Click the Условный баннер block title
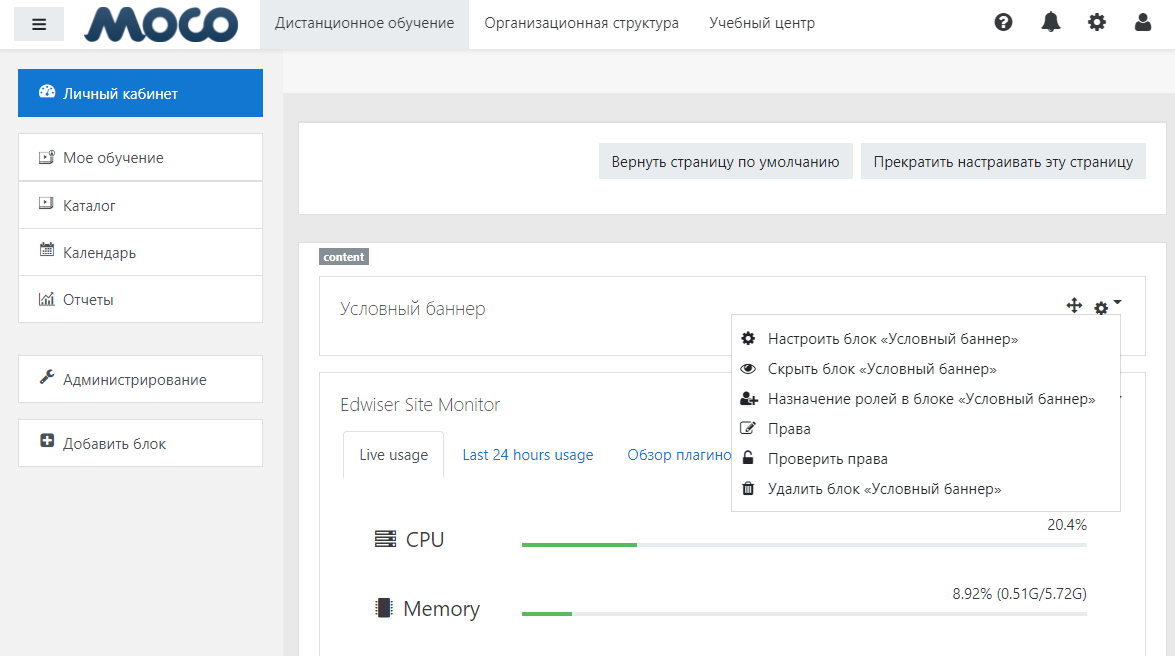 pos(413,308)
